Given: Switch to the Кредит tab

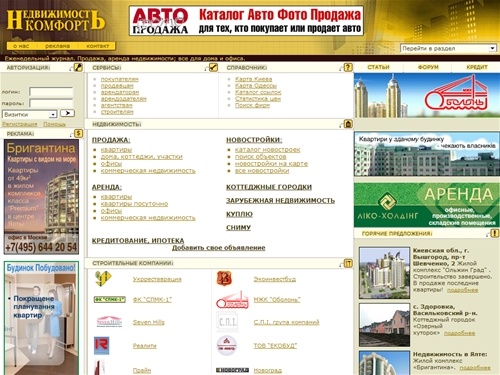Looking at the screenshot, I should coord(477,67).
